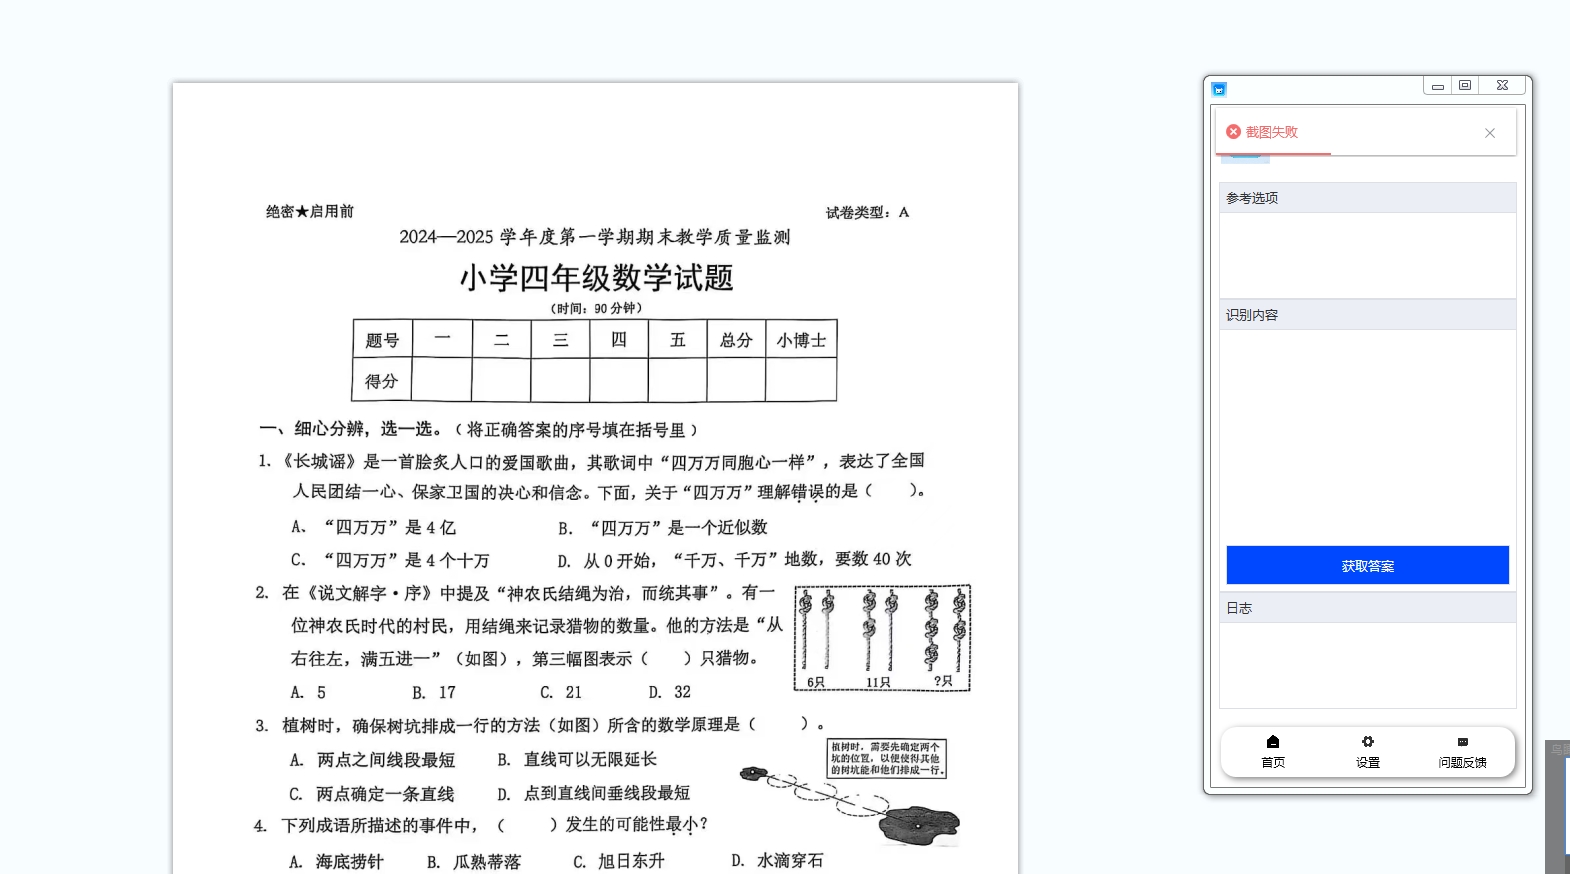Click the 总分 cell in the score table
The width and height of the screenshot is (1570, 874).
point(736,340)
